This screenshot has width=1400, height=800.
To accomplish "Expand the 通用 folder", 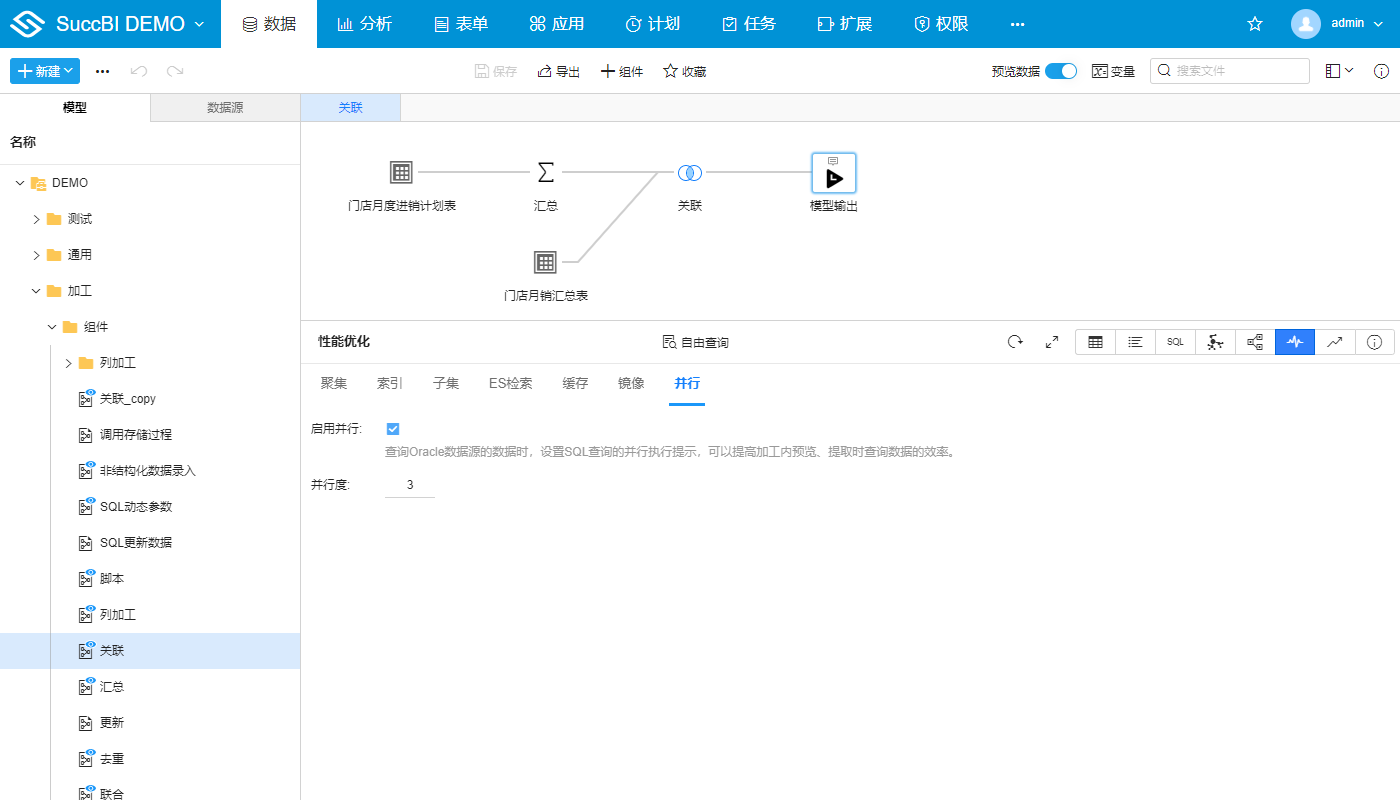I will click(36, 255).
